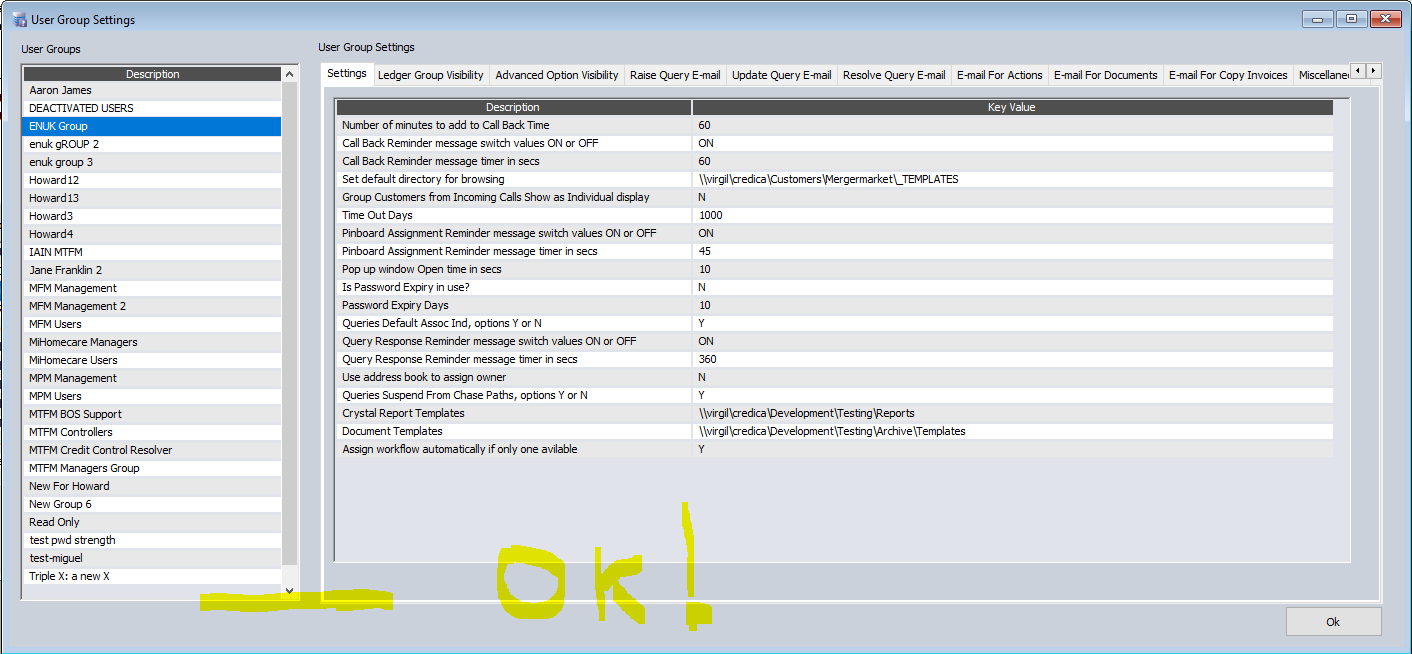Click the Time Out Days value 1000

point(711,215)
